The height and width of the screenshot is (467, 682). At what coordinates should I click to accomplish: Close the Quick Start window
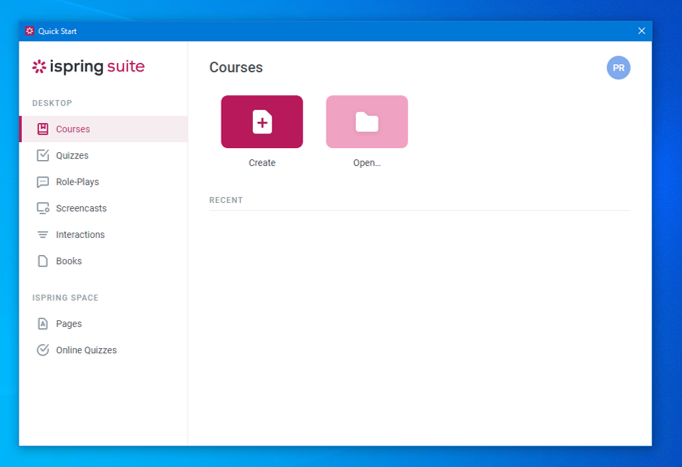click(642, 31)
